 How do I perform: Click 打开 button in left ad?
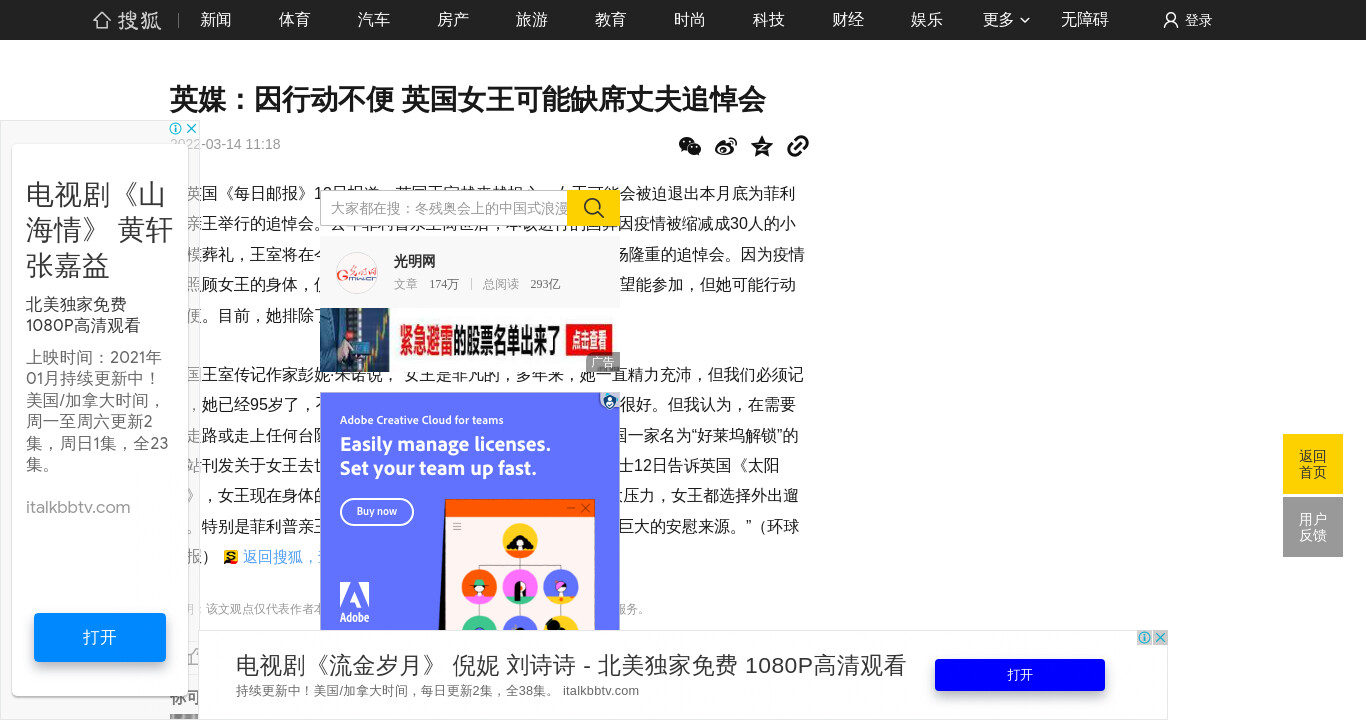click(x=100, y=637)
